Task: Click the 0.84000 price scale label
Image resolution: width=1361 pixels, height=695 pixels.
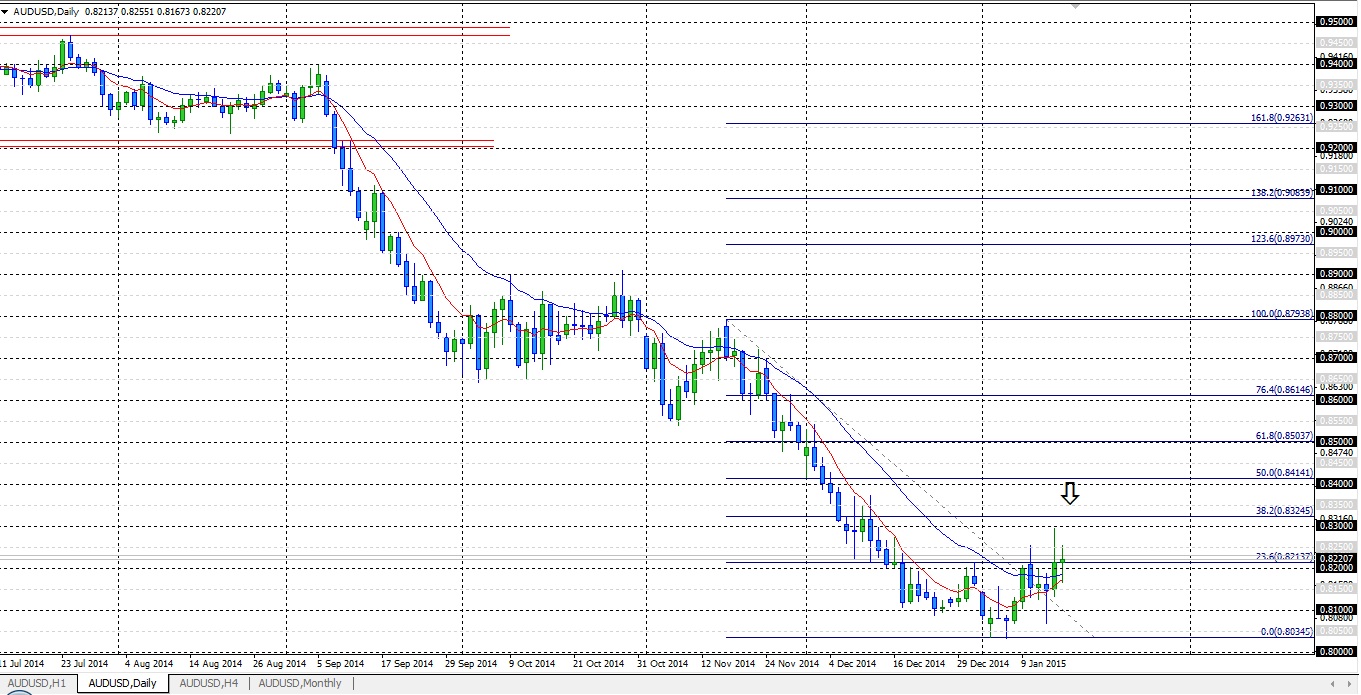Action: (x=1337, y=483)
